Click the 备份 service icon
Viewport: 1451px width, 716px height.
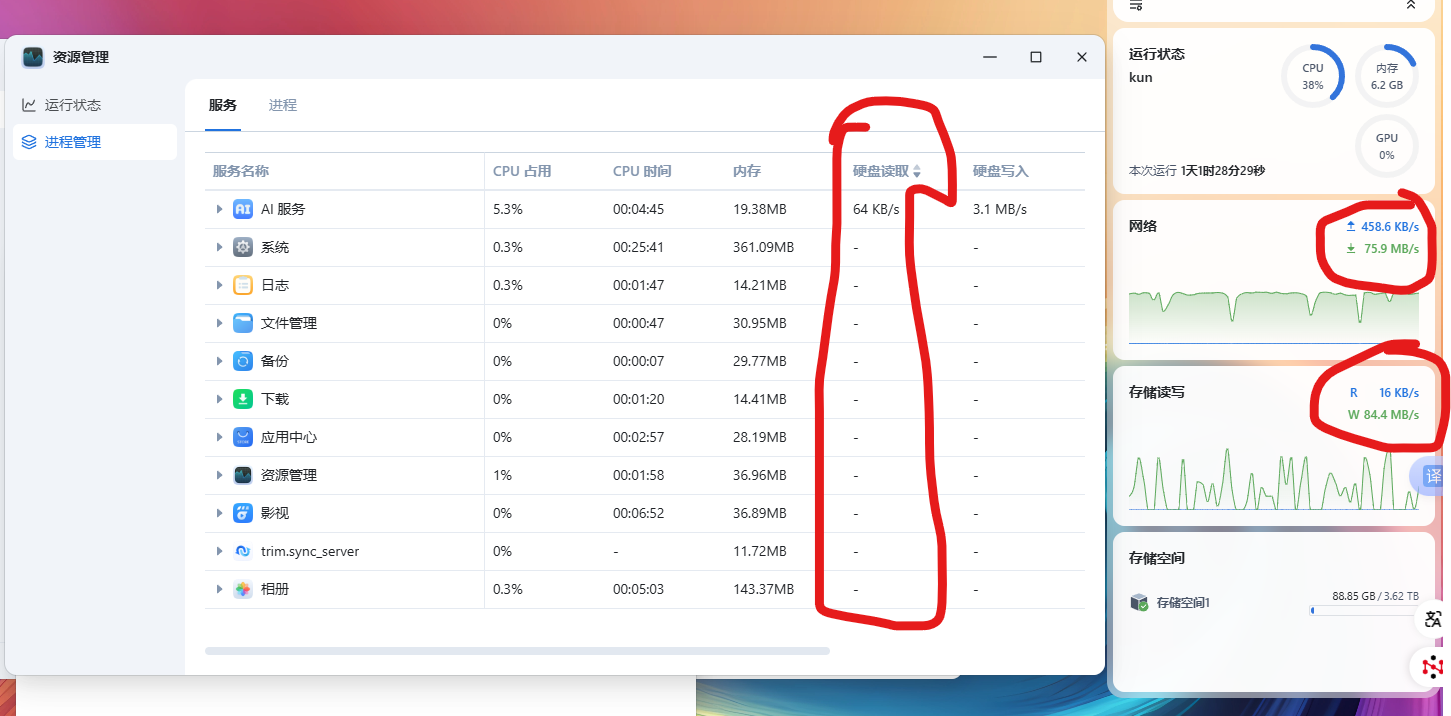(243, 361)
